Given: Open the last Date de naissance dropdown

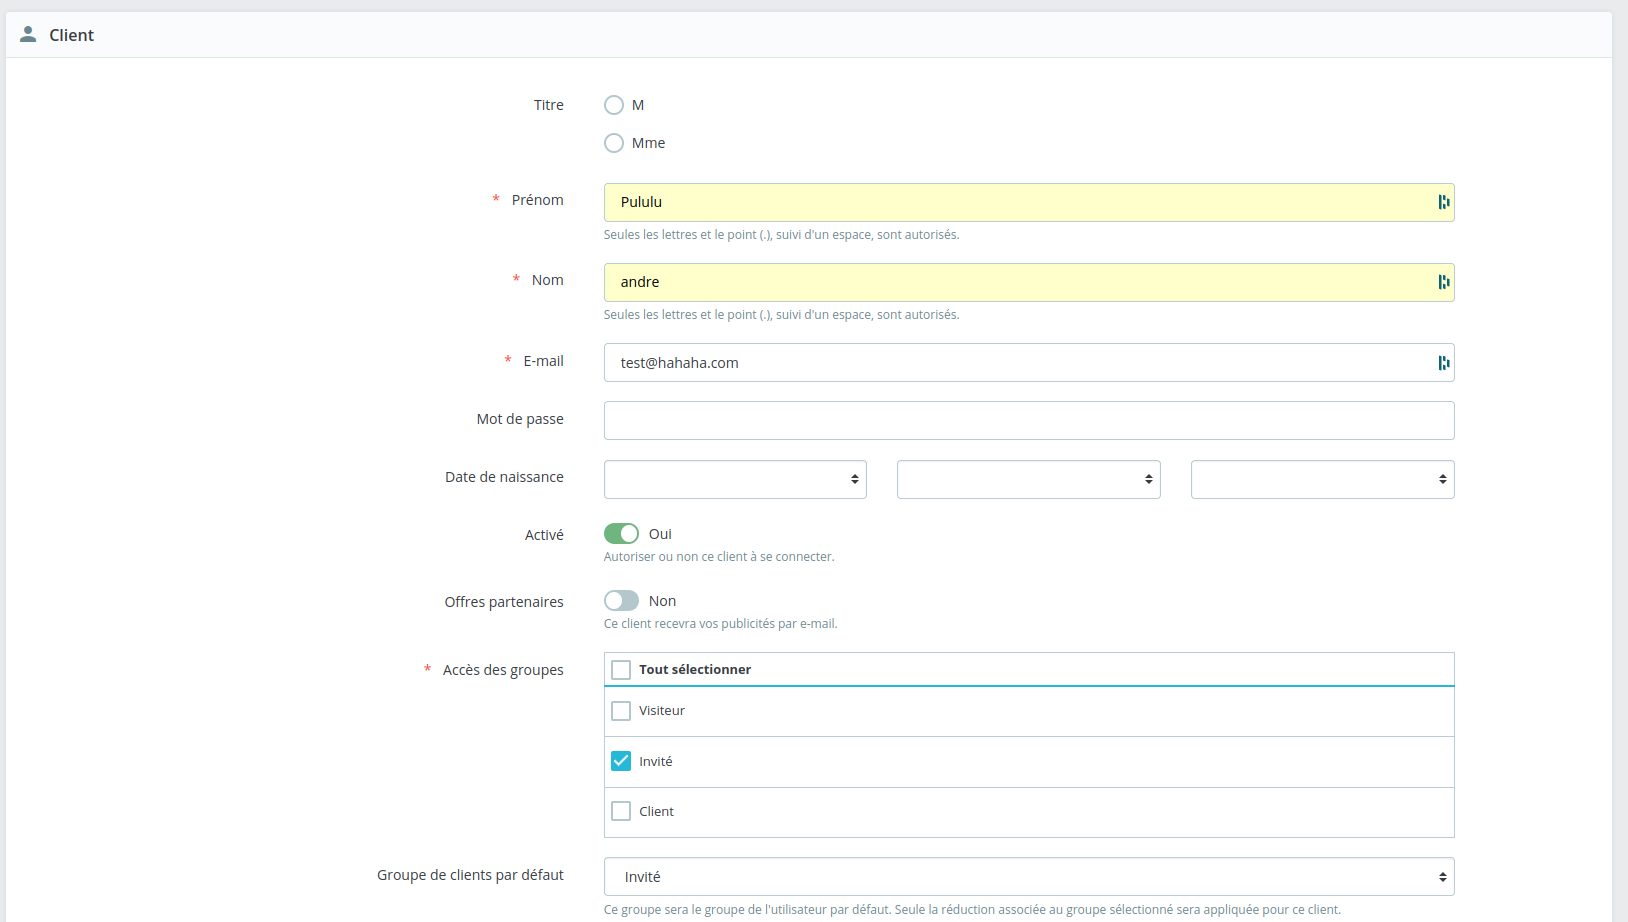Looking at the screenshot, I should coord(1322,479).
